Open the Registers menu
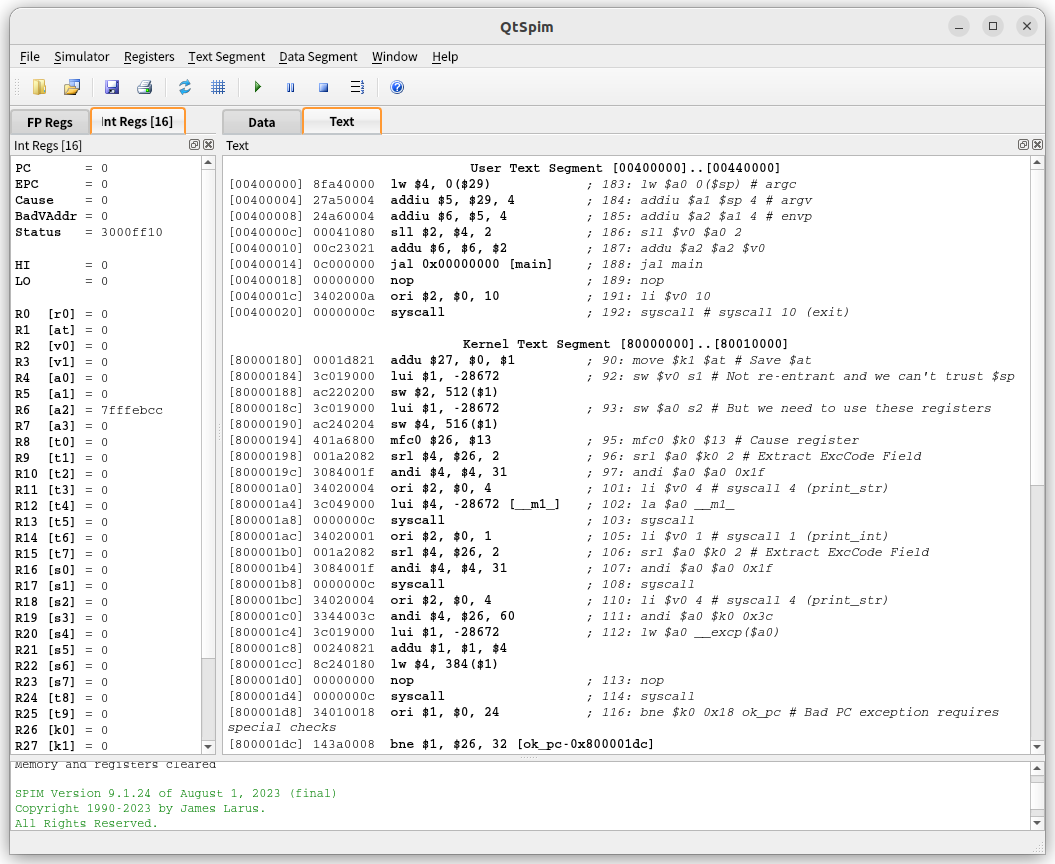 tap(149, 57)
